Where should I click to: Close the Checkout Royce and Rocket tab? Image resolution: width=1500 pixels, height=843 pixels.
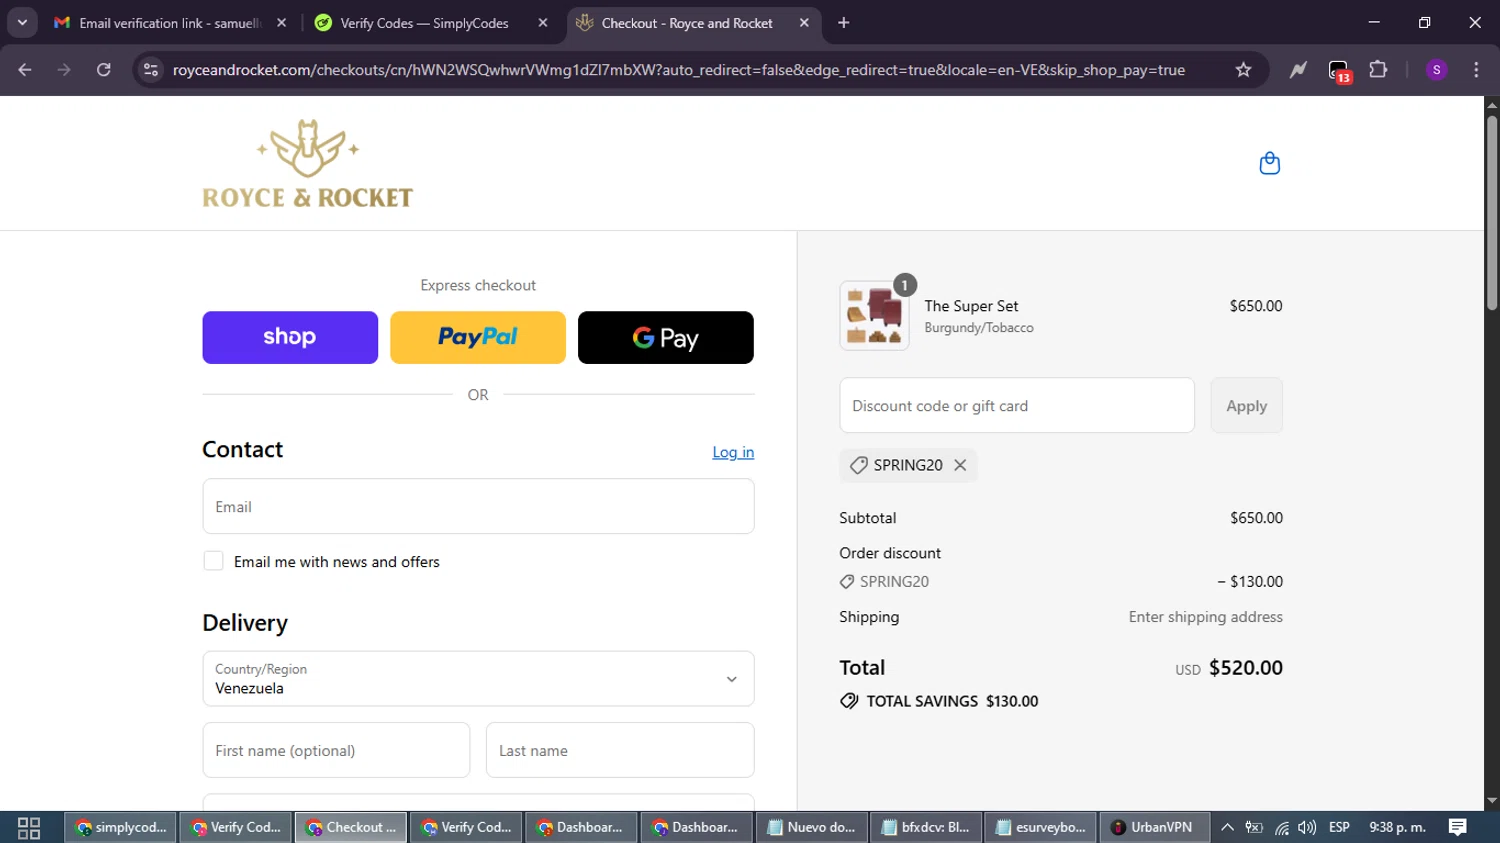(x=804, y=23)
